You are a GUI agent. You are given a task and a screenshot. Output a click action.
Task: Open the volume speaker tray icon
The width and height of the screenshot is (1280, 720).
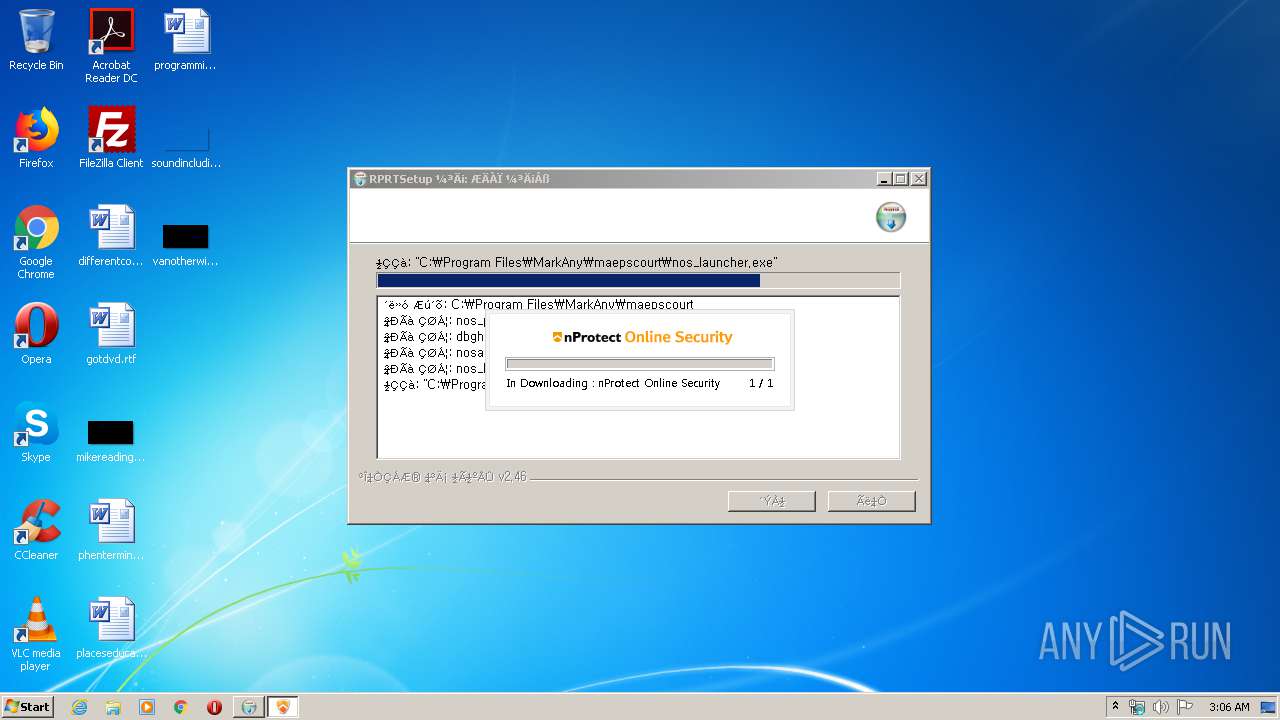1161,707
